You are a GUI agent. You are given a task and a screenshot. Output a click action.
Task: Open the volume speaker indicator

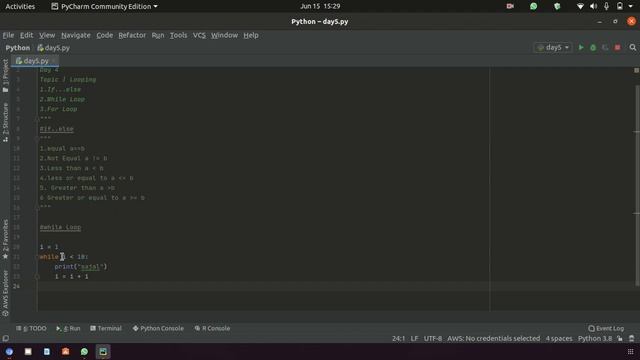593,6
